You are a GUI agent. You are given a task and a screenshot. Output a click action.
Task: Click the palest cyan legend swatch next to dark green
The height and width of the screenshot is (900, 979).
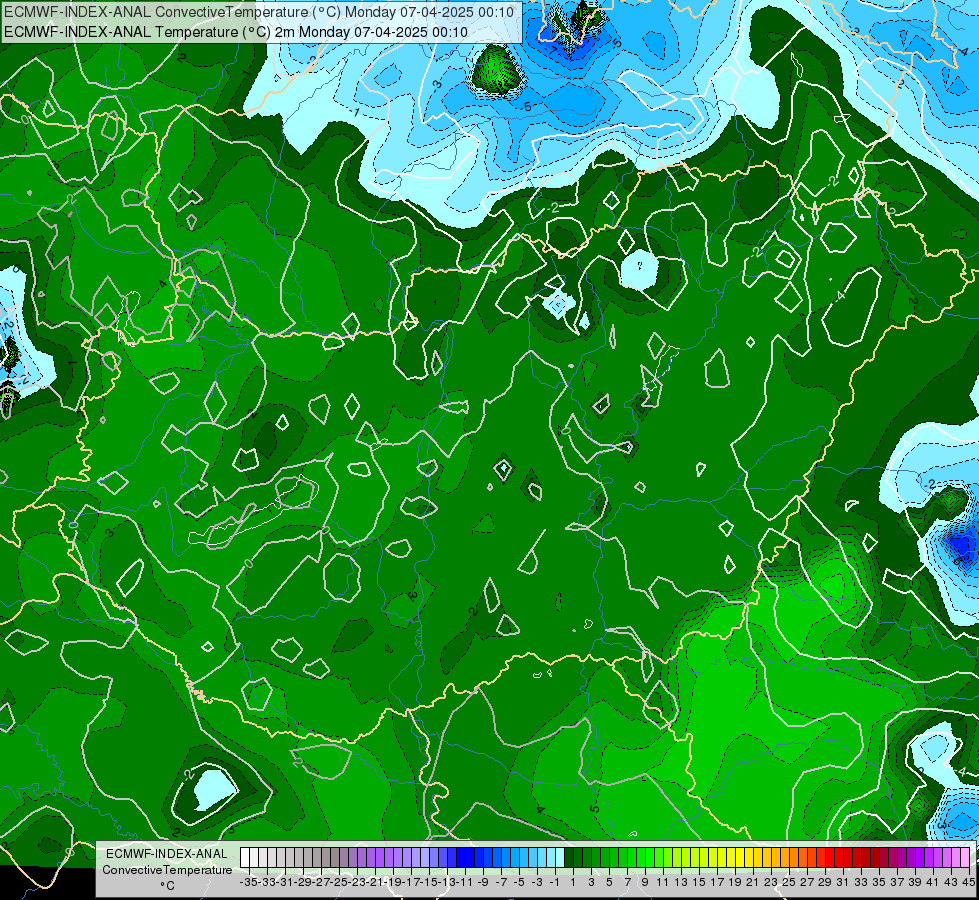[560, 858]
